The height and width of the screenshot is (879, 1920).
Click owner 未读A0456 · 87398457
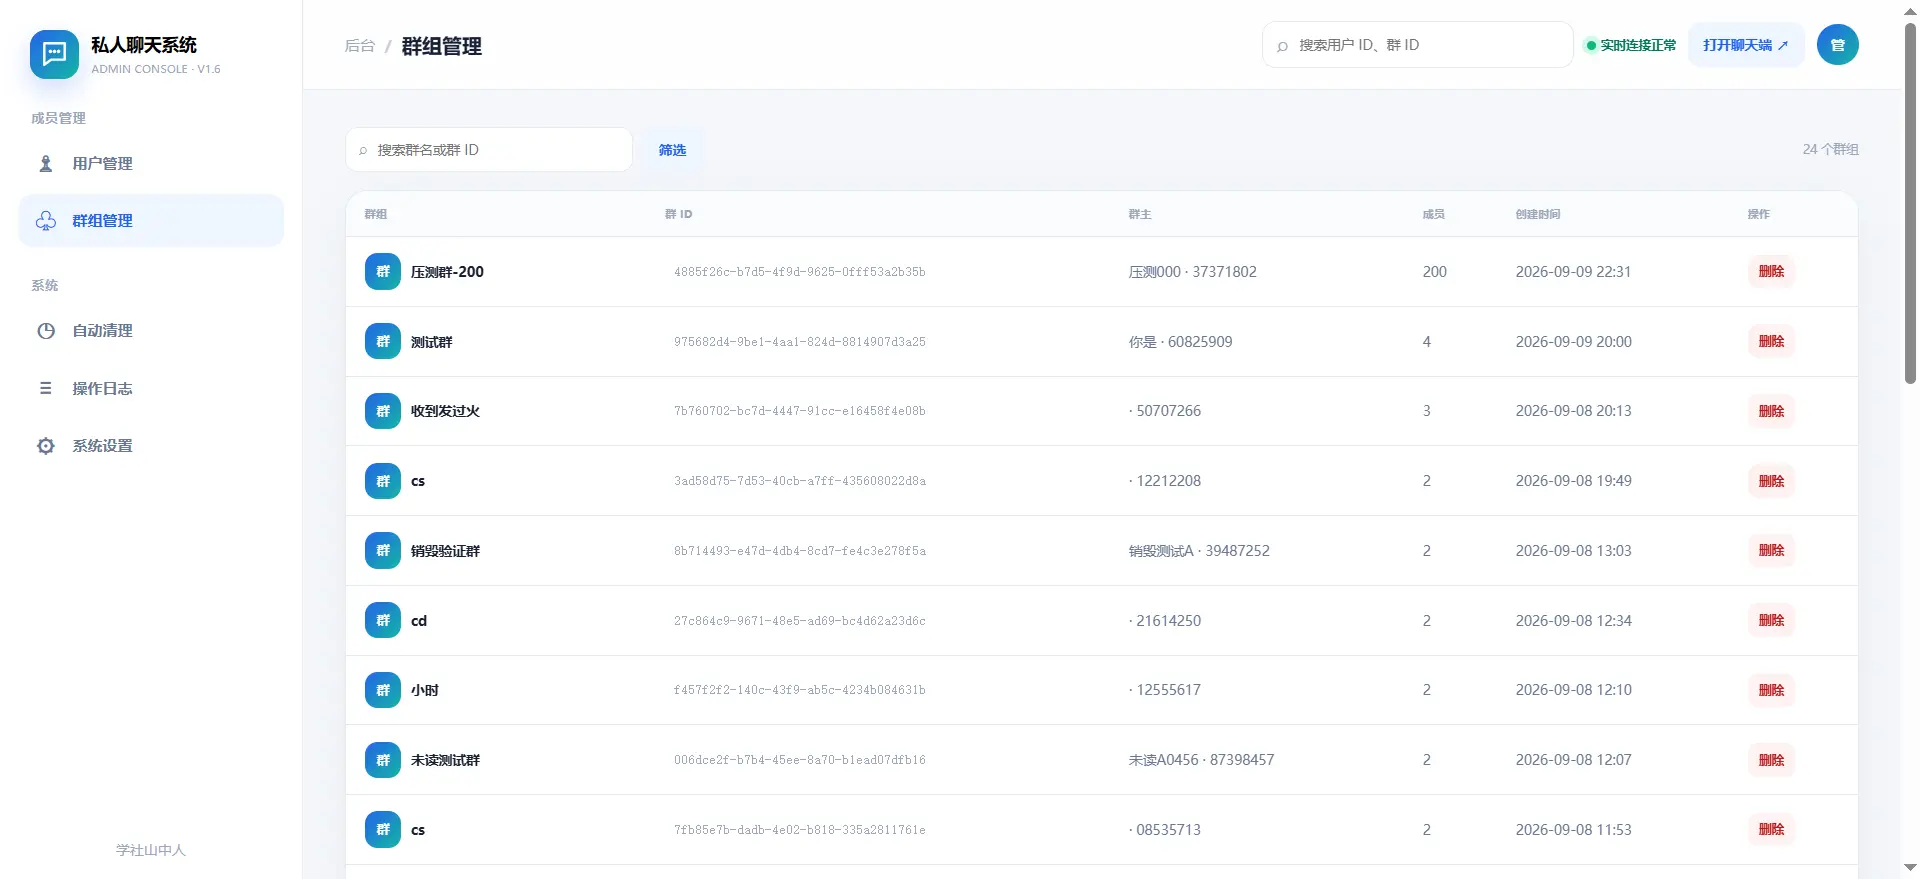coord(1201,760)
